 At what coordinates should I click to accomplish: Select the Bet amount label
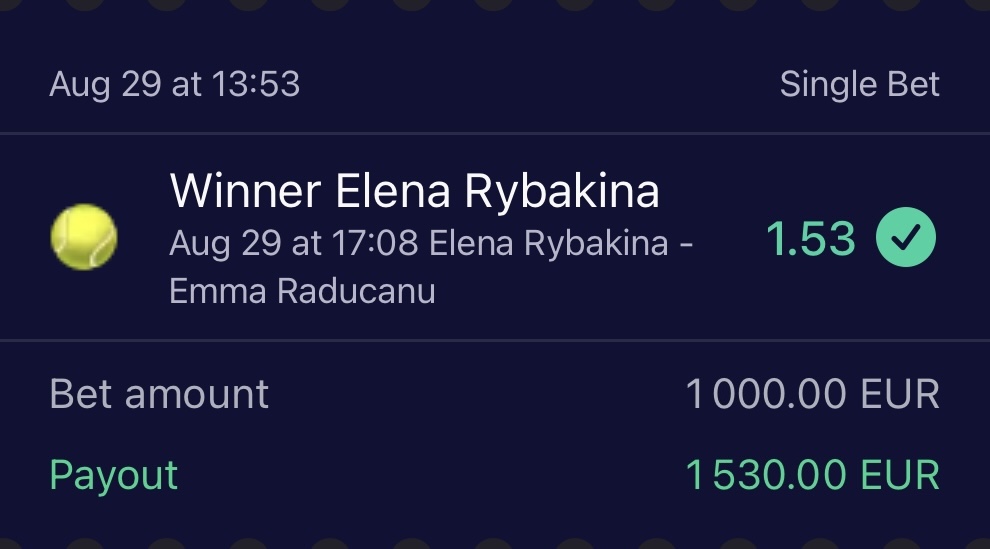coord(159,394)
